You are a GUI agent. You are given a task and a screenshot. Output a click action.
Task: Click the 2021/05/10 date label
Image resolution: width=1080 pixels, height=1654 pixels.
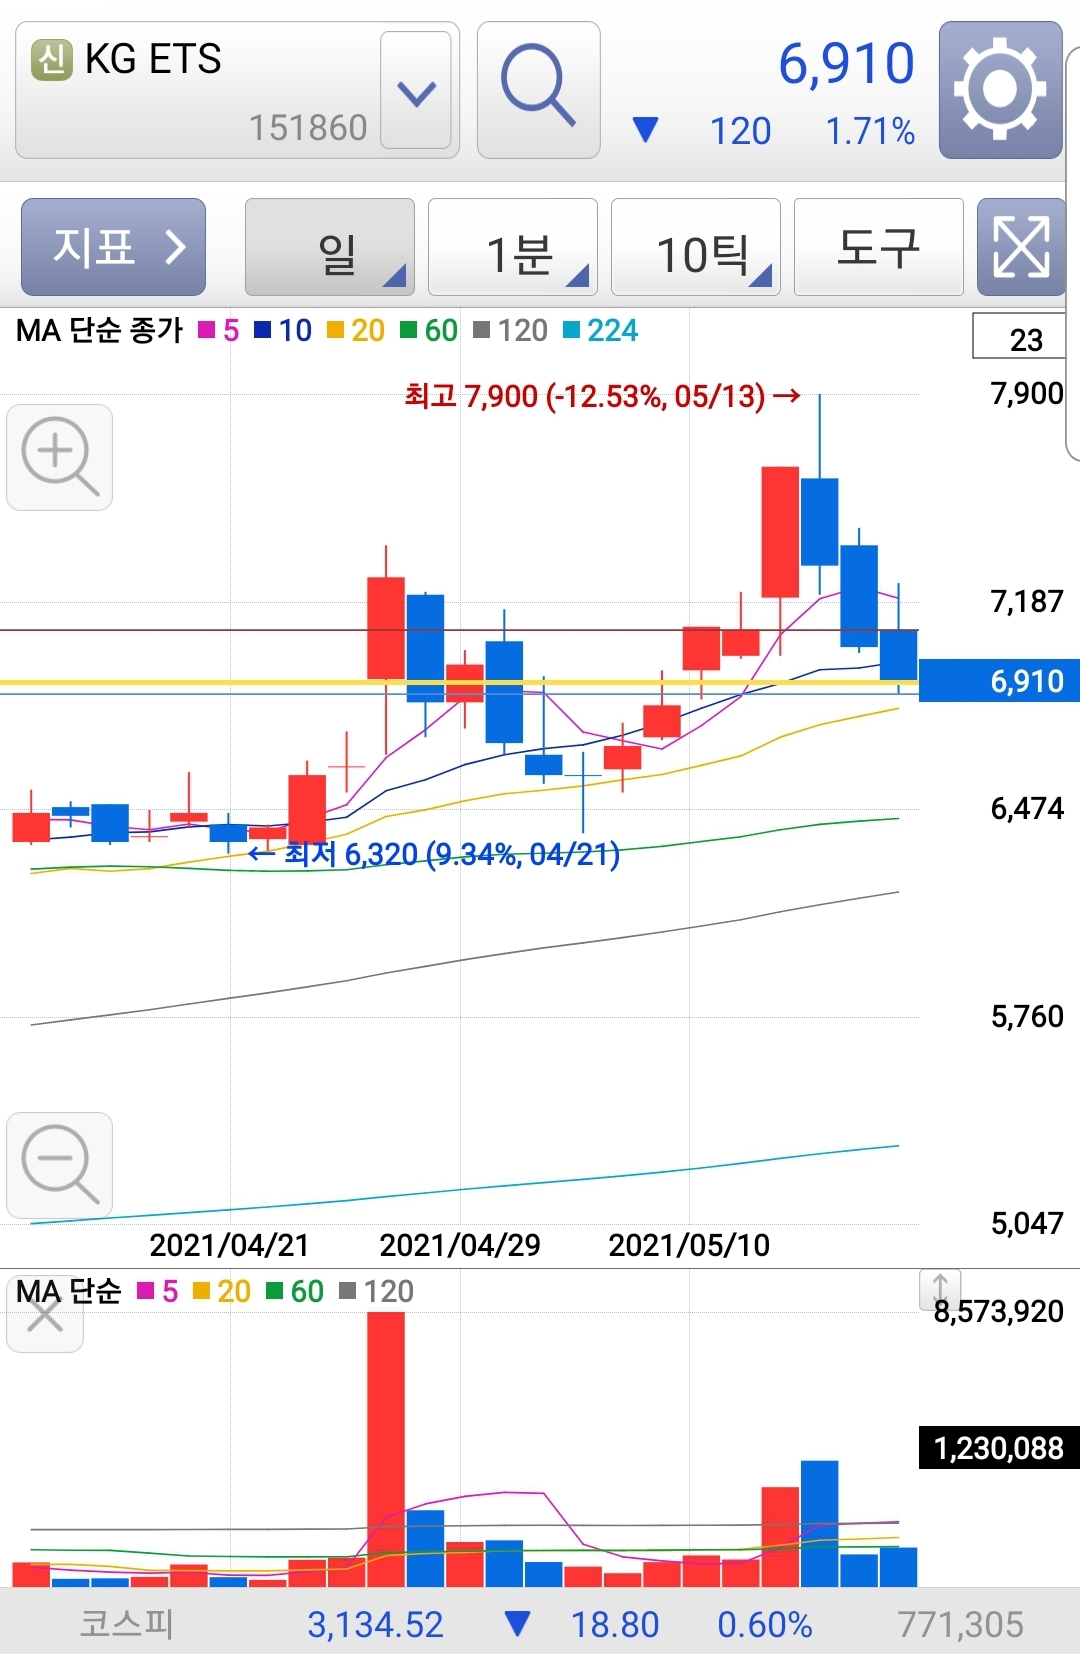click(689, 1245)
